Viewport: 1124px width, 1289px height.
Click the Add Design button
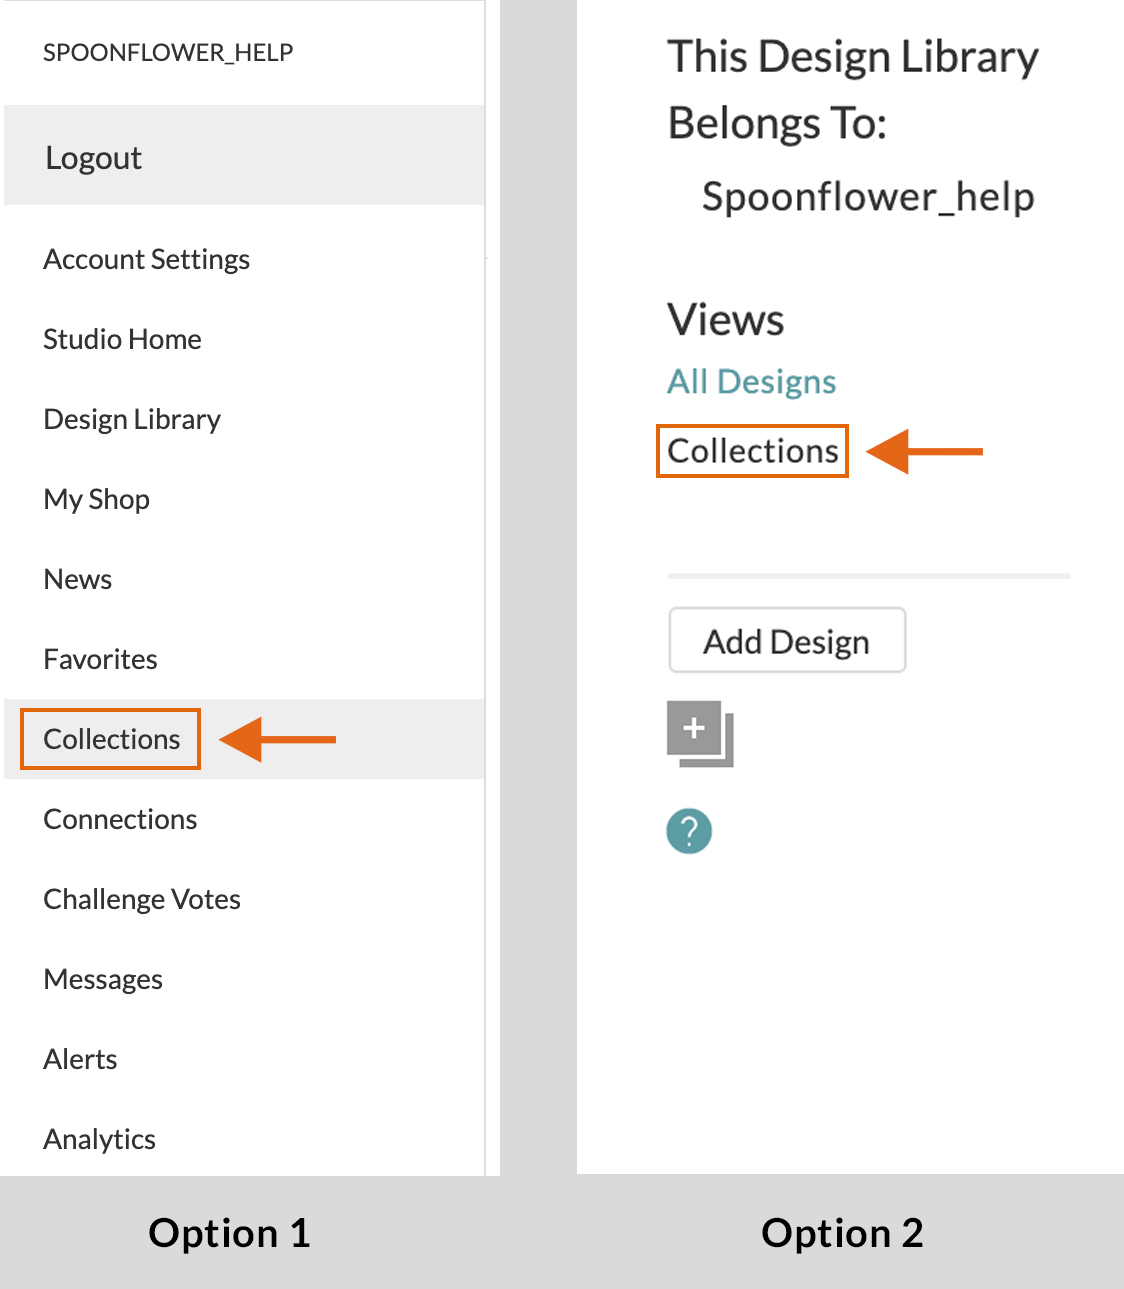[x=787, y=640]
